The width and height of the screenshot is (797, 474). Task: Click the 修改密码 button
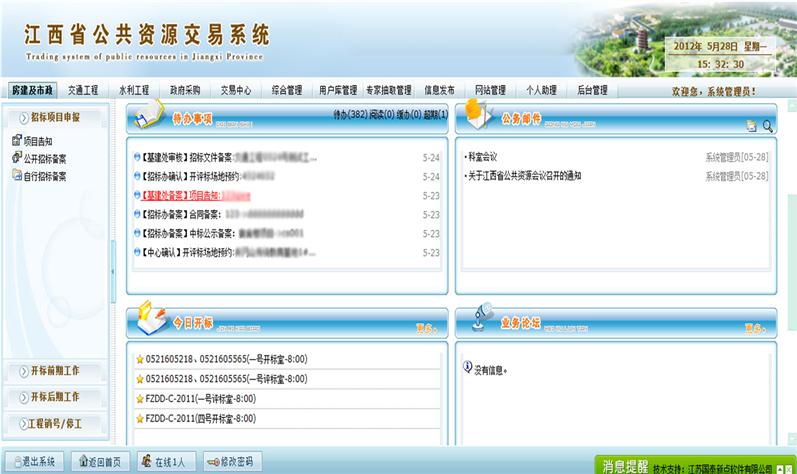point(232,461)
